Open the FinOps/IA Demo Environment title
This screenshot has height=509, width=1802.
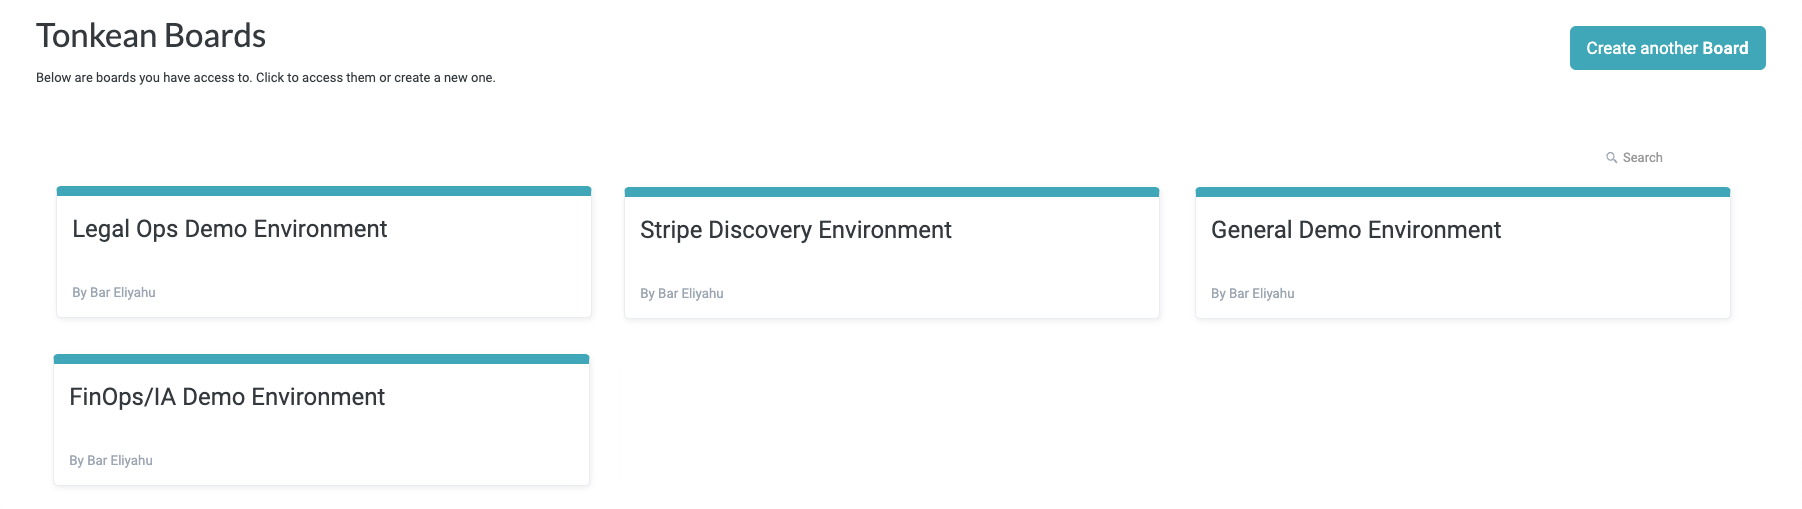[x=227, y=397]
